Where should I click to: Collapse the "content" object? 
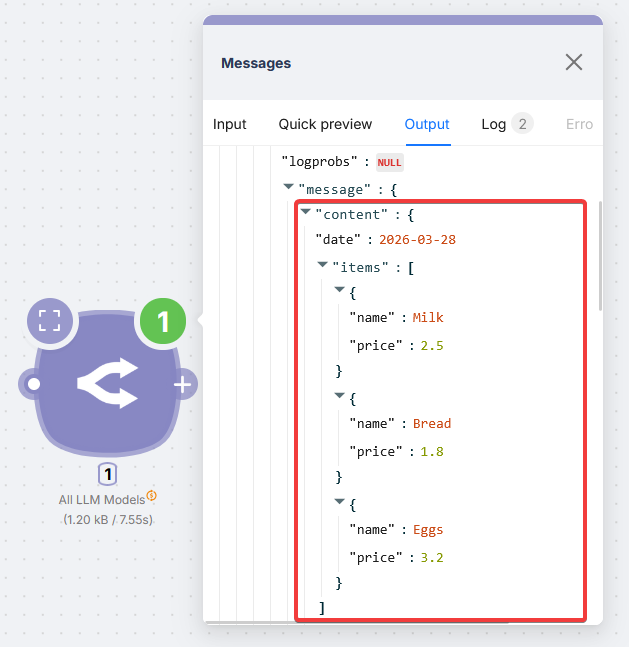(305, 213)
